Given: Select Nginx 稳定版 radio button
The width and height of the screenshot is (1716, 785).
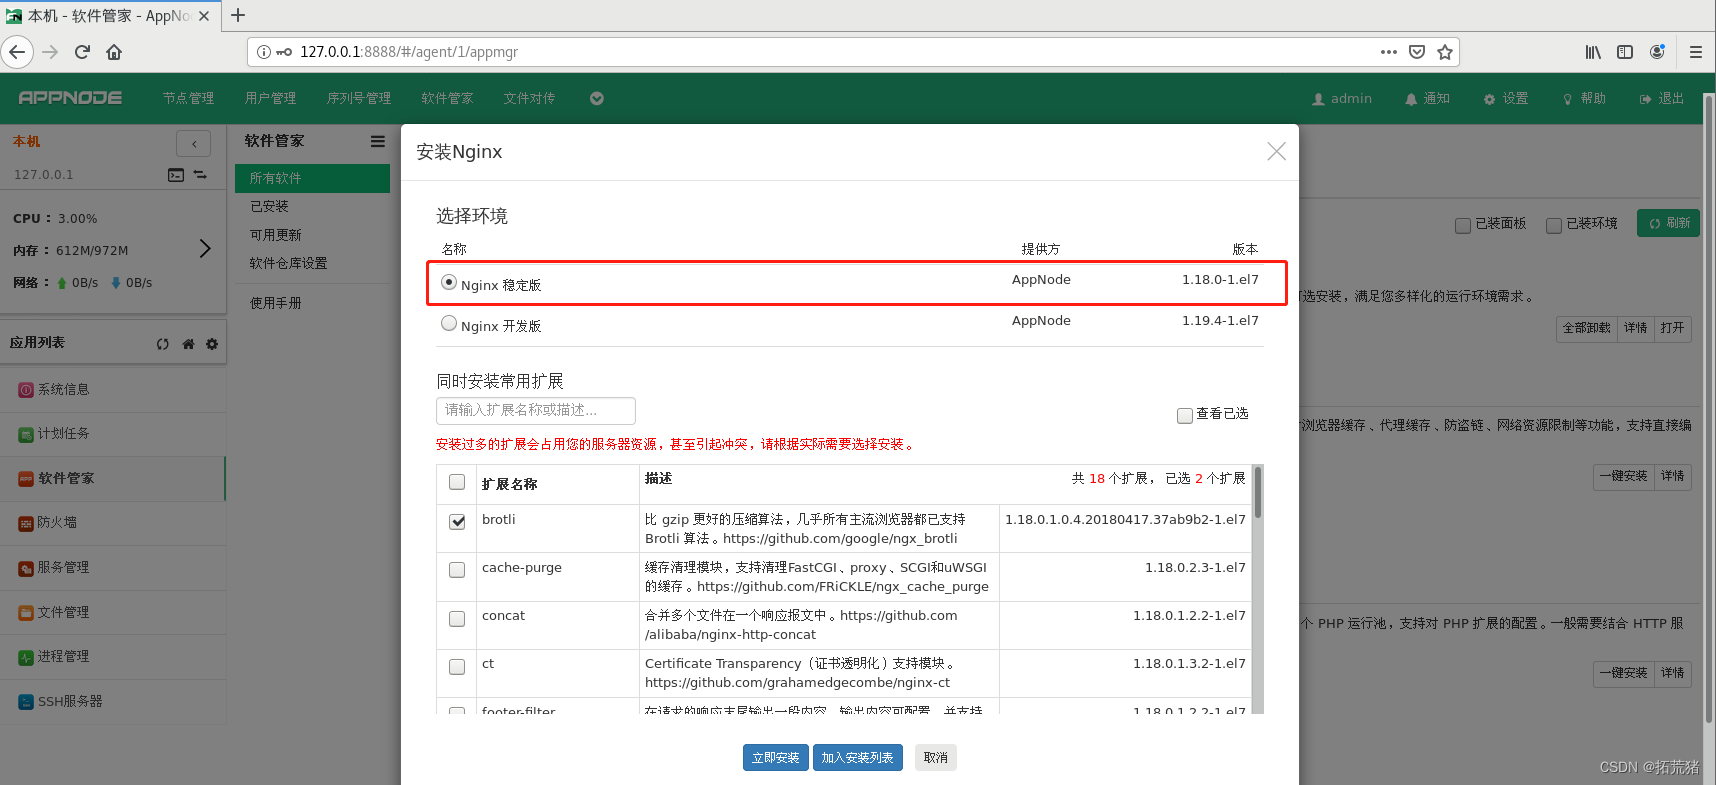Looking at the screenshot, I should coord(449,283).
